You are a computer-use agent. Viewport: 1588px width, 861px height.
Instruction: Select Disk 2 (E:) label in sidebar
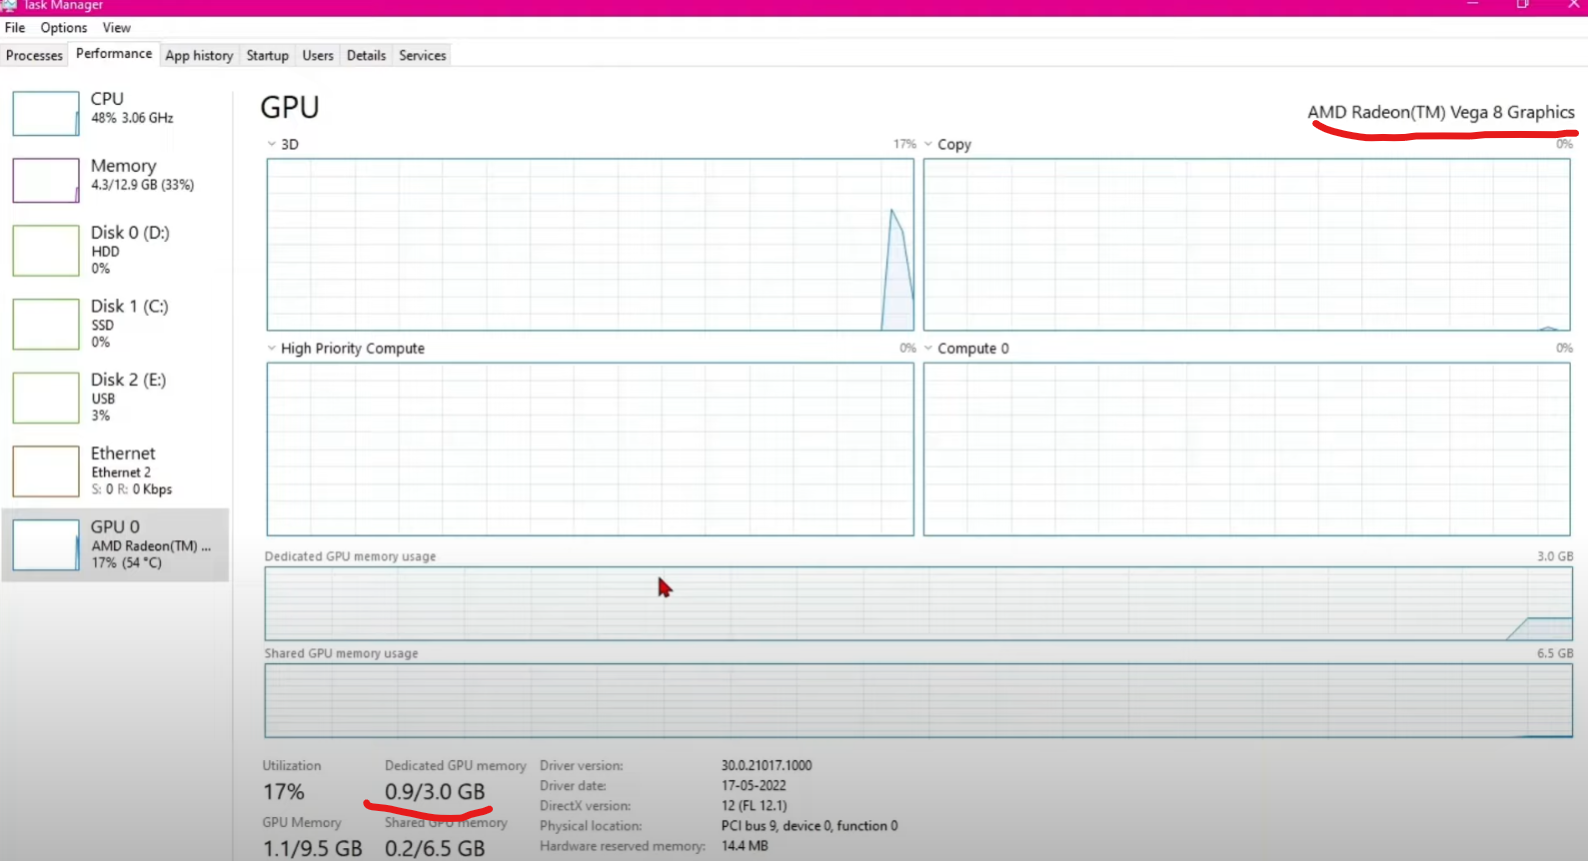pyautogui.click(x=128, y=380)
